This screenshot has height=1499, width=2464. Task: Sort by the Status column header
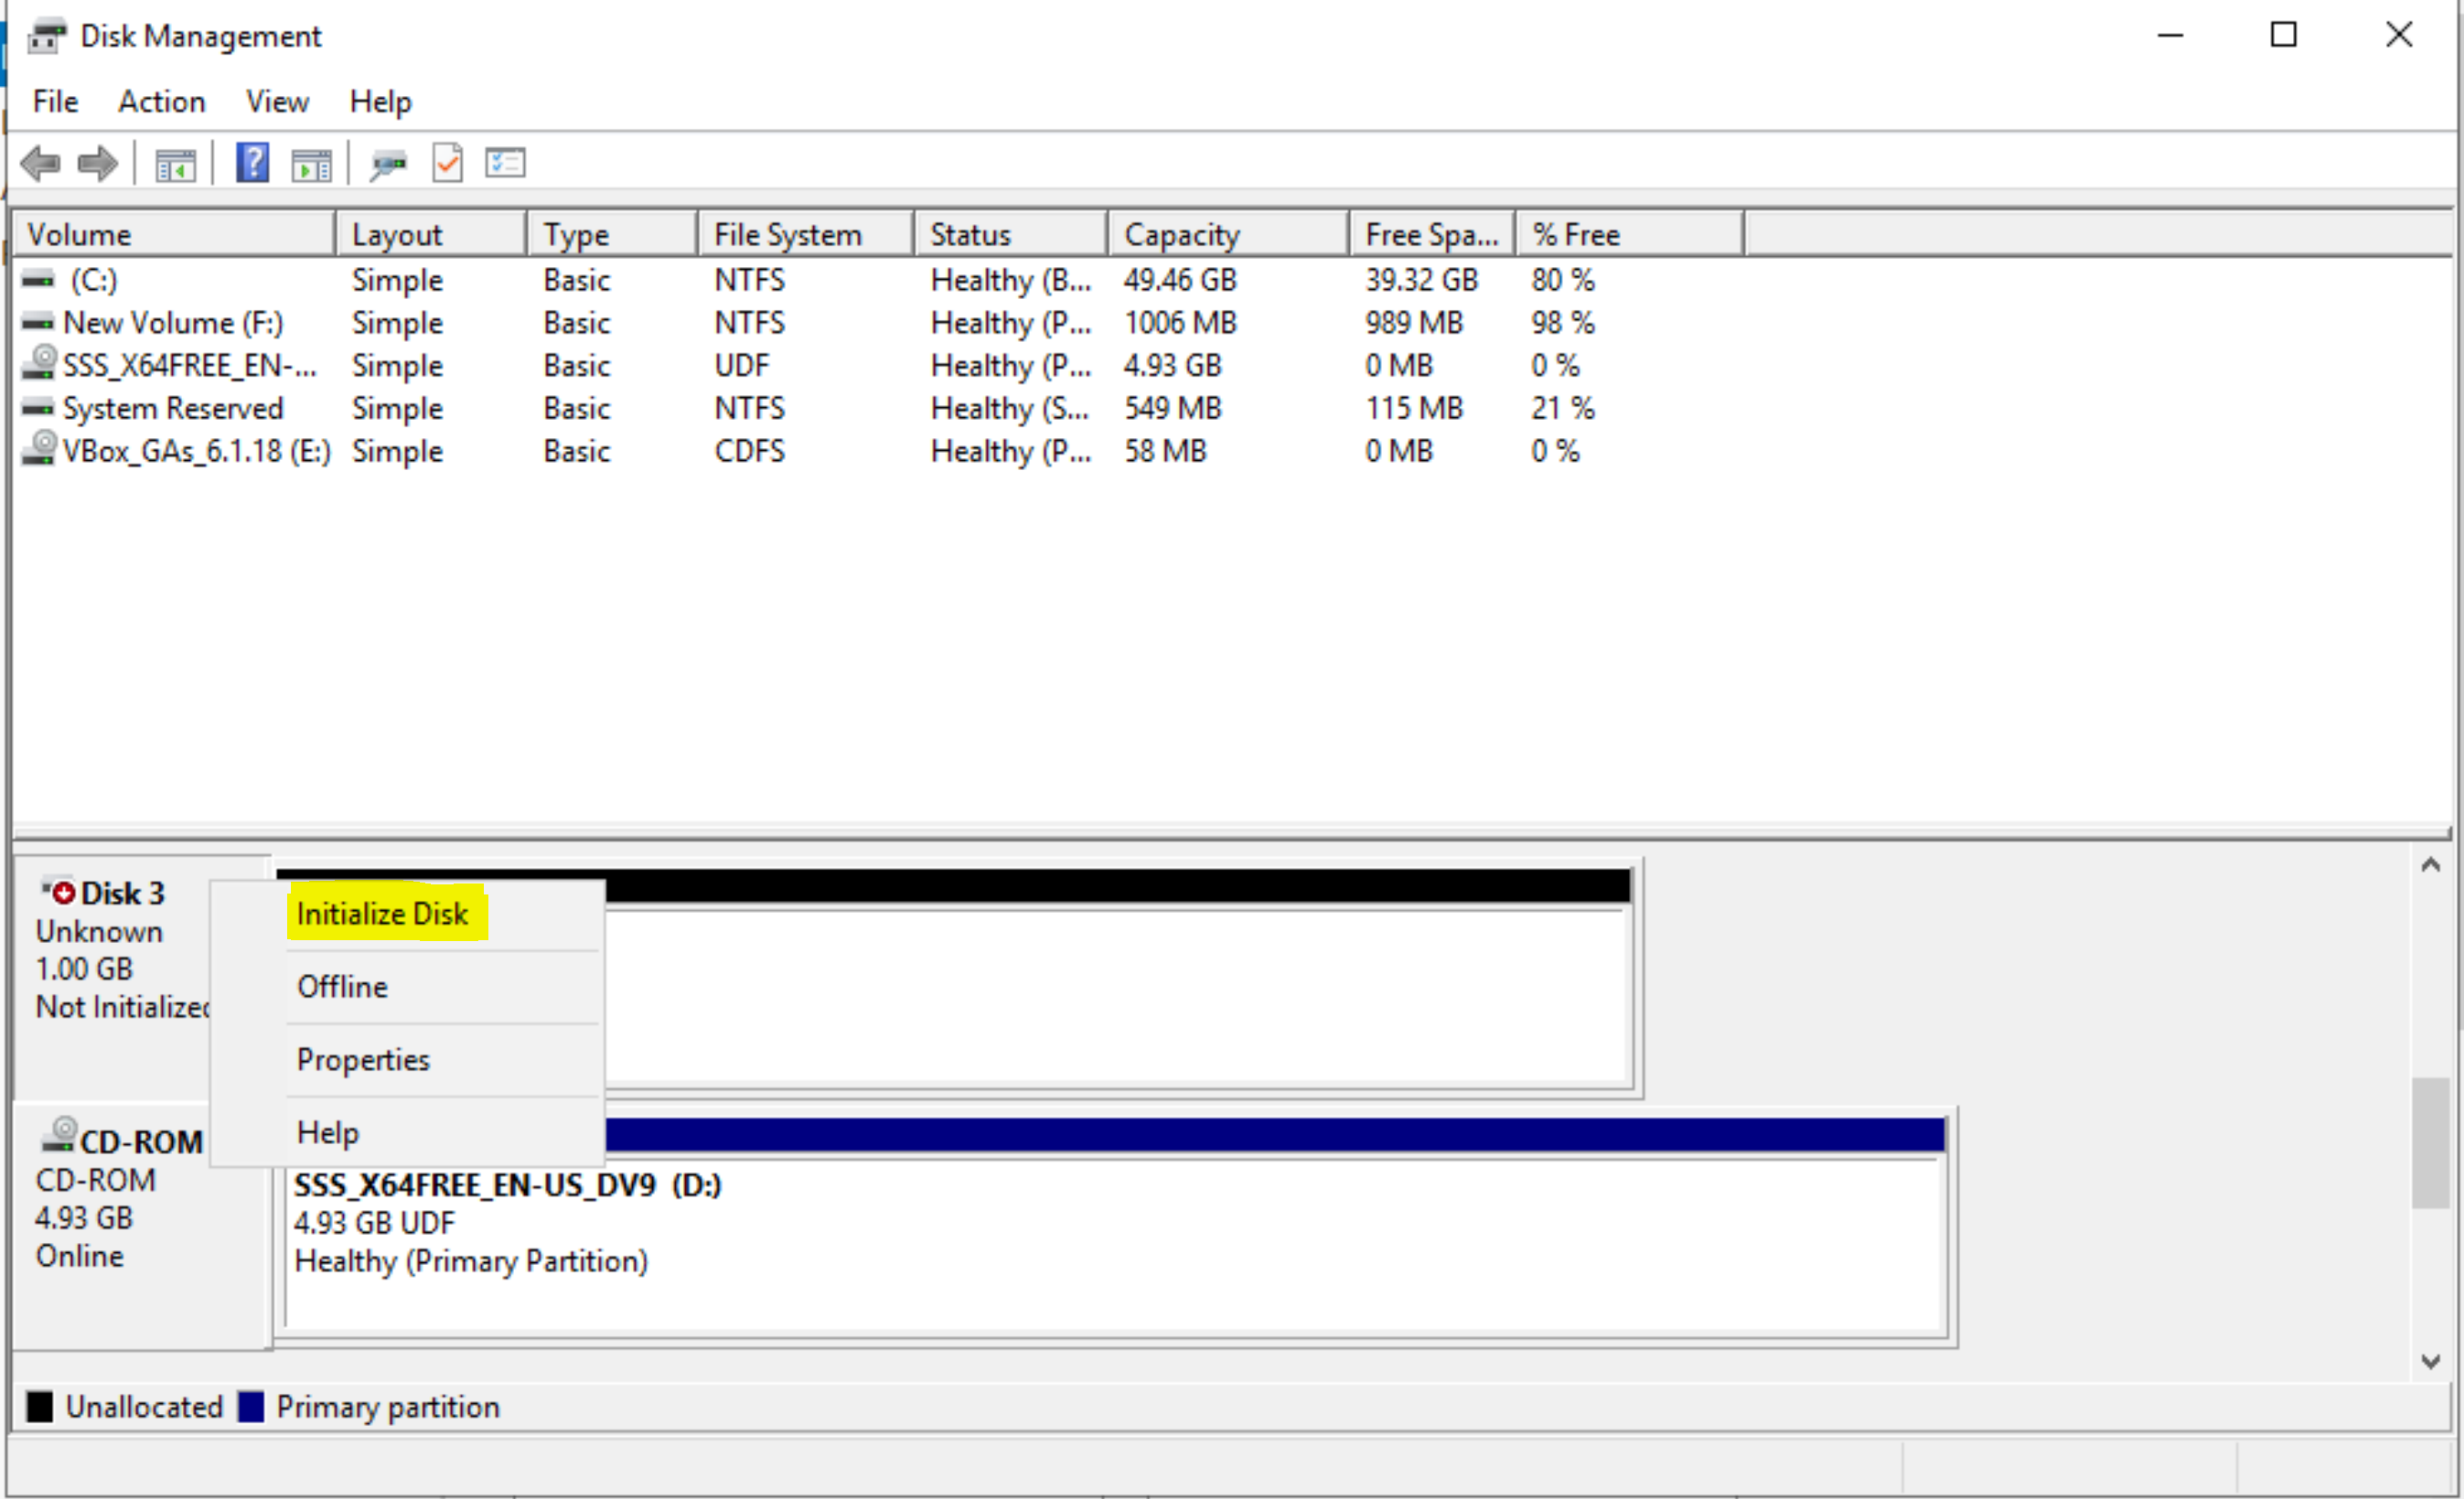[x=1011, y=235]
